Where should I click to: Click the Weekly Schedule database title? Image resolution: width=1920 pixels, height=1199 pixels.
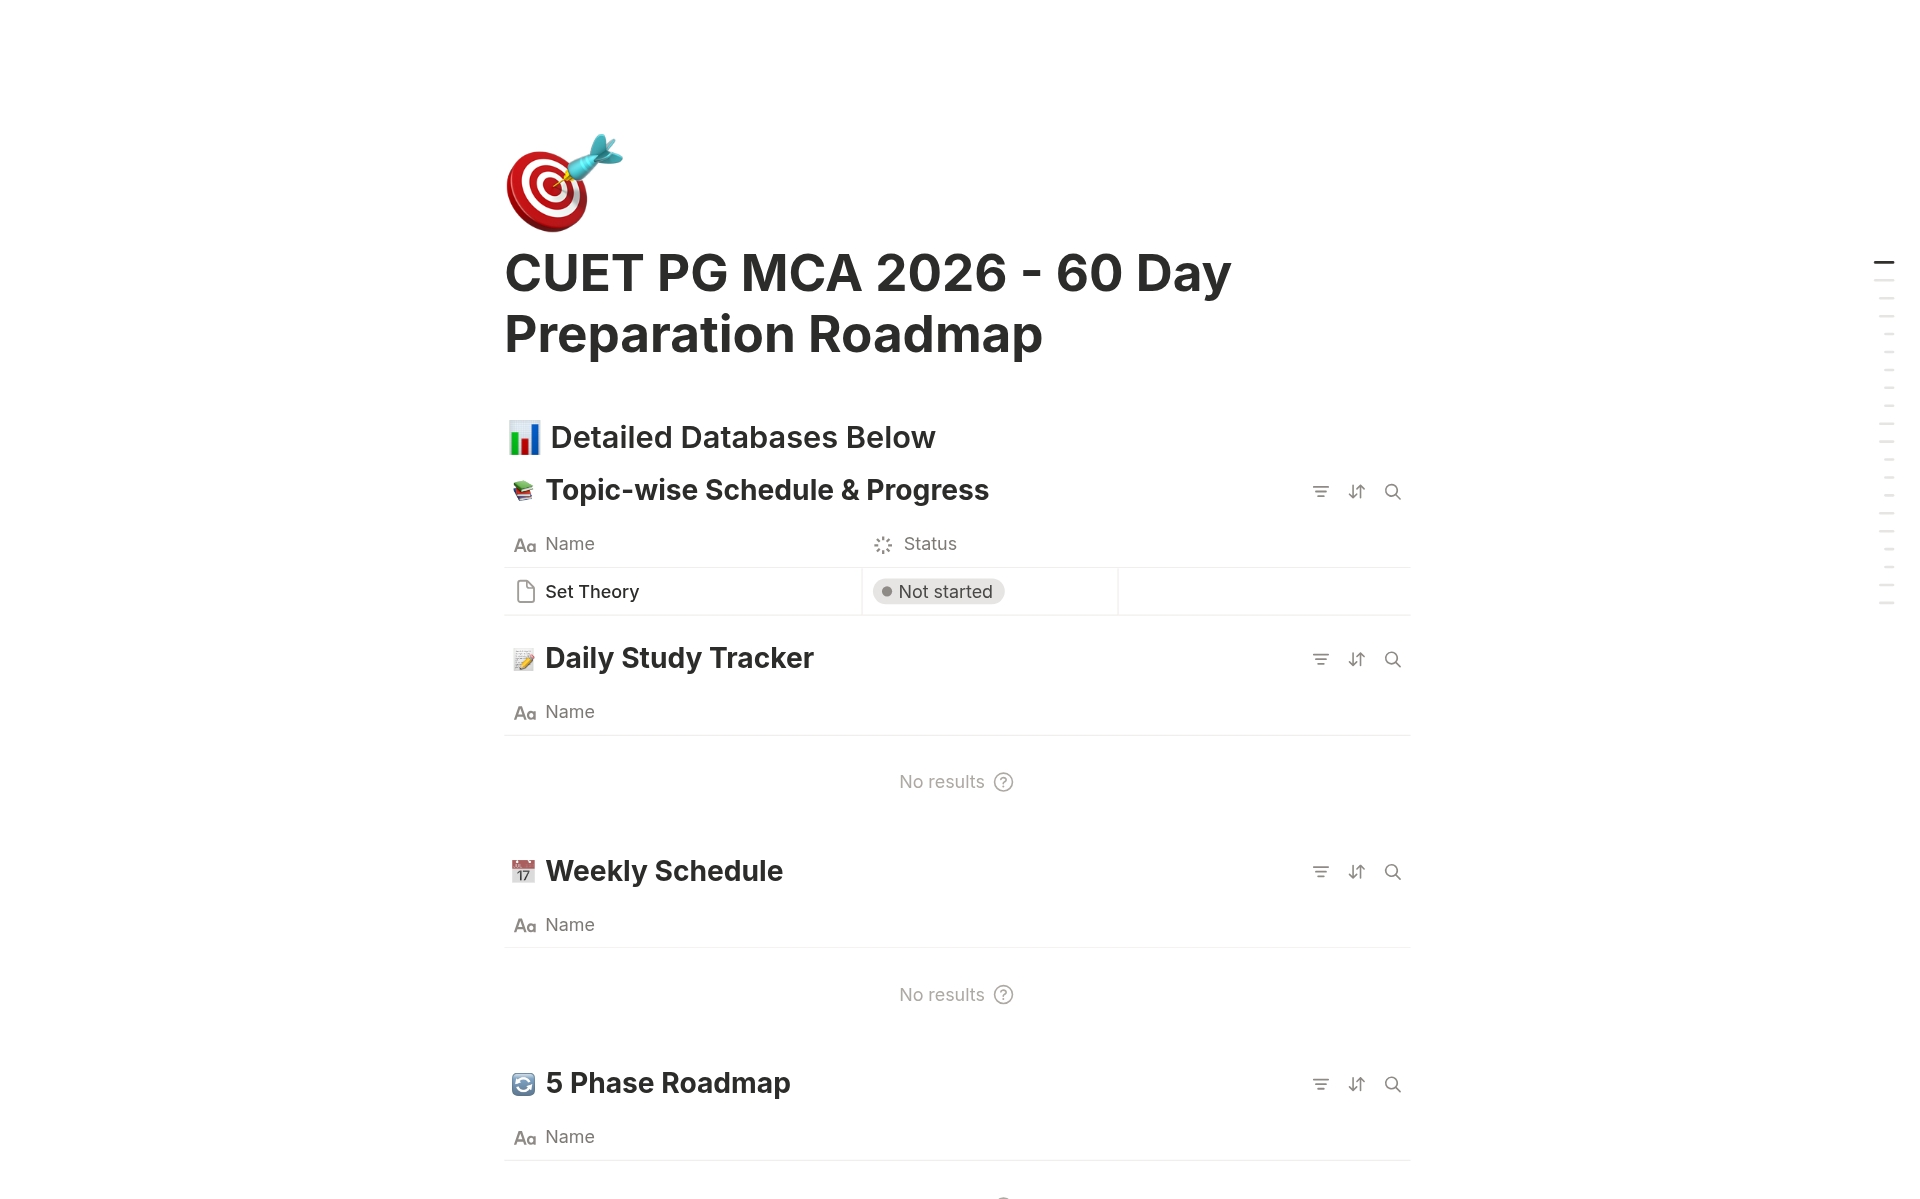point(663,871)
